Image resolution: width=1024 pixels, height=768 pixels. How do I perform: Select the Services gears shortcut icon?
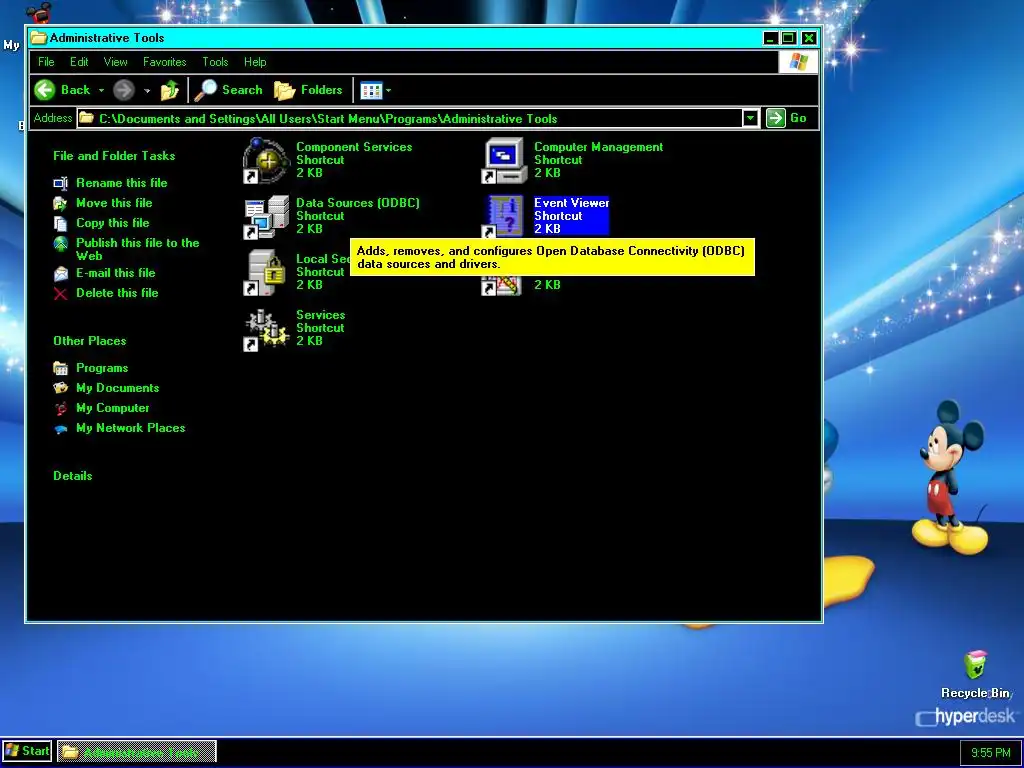click(x=265, y=329)
